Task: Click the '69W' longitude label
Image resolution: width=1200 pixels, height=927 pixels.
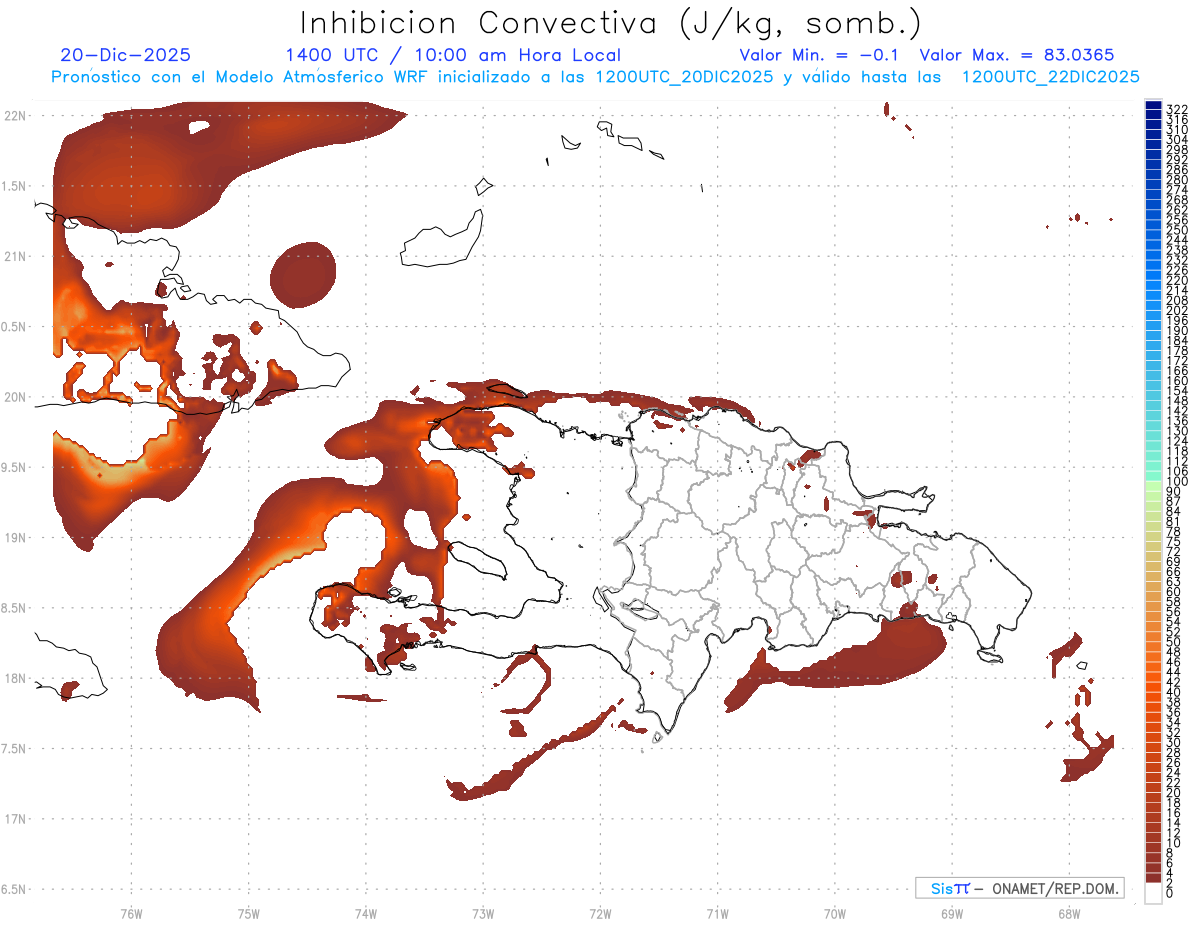Action: point(952,913)
